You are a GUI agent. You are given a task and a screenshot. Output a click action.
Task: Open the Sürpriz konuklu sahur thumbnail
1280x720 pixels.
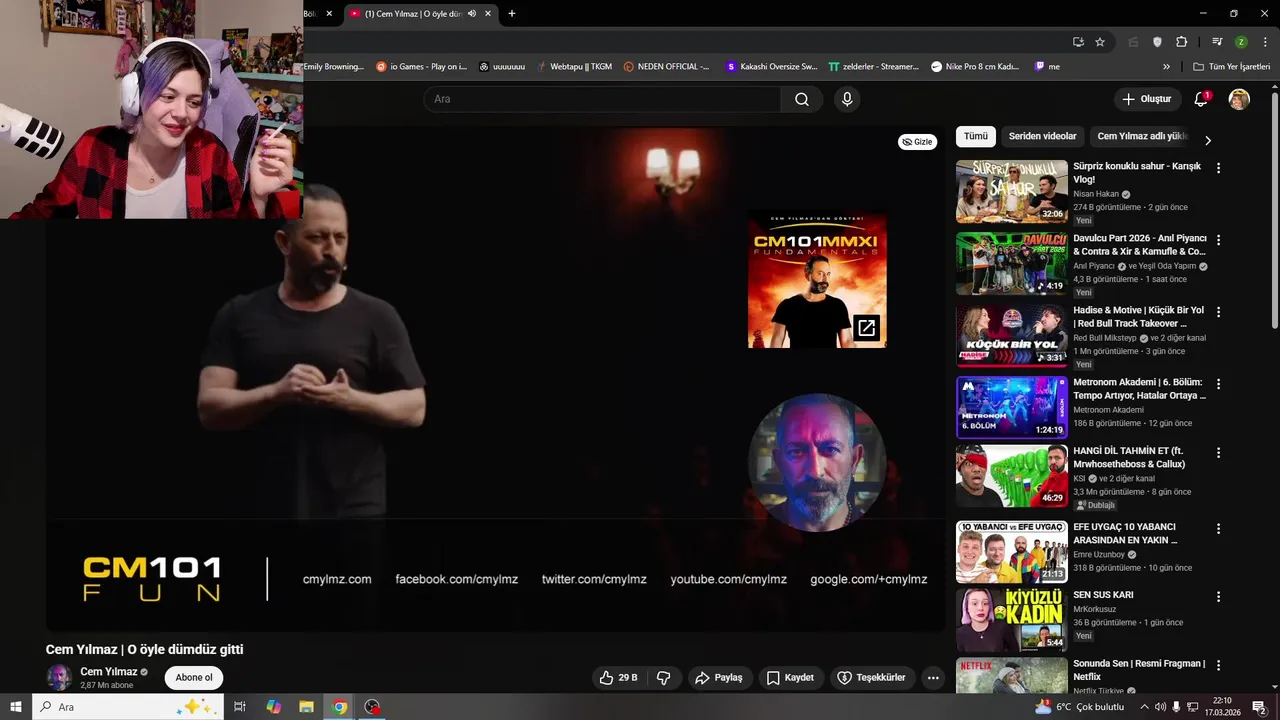click(1012, 192)
